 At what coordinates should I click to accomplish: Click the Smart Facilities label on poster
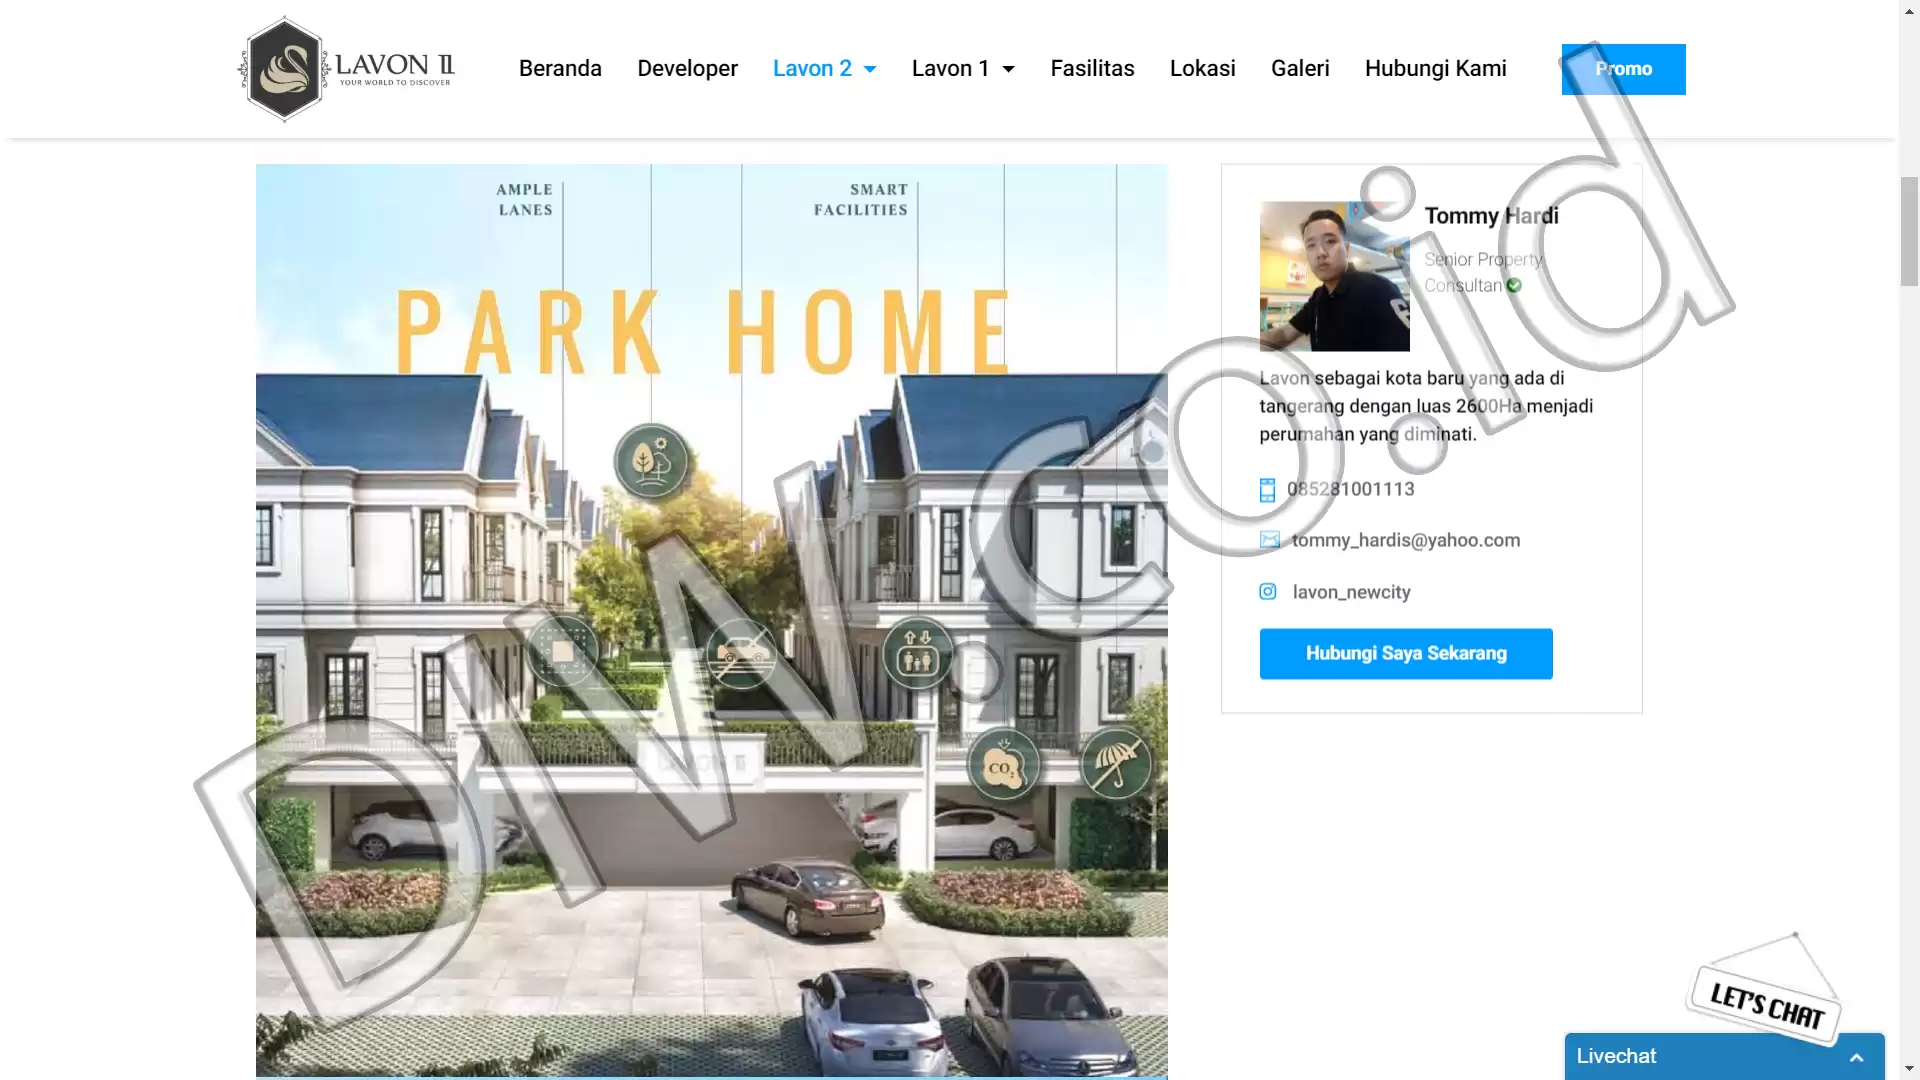coord(861,200)
